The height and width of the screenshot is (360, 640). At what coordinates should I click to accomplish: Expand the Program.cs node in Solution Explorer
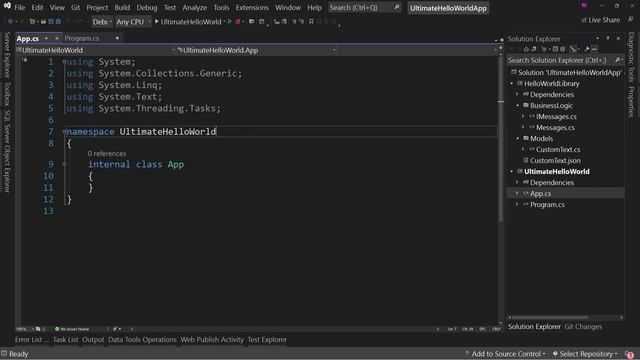518,204
